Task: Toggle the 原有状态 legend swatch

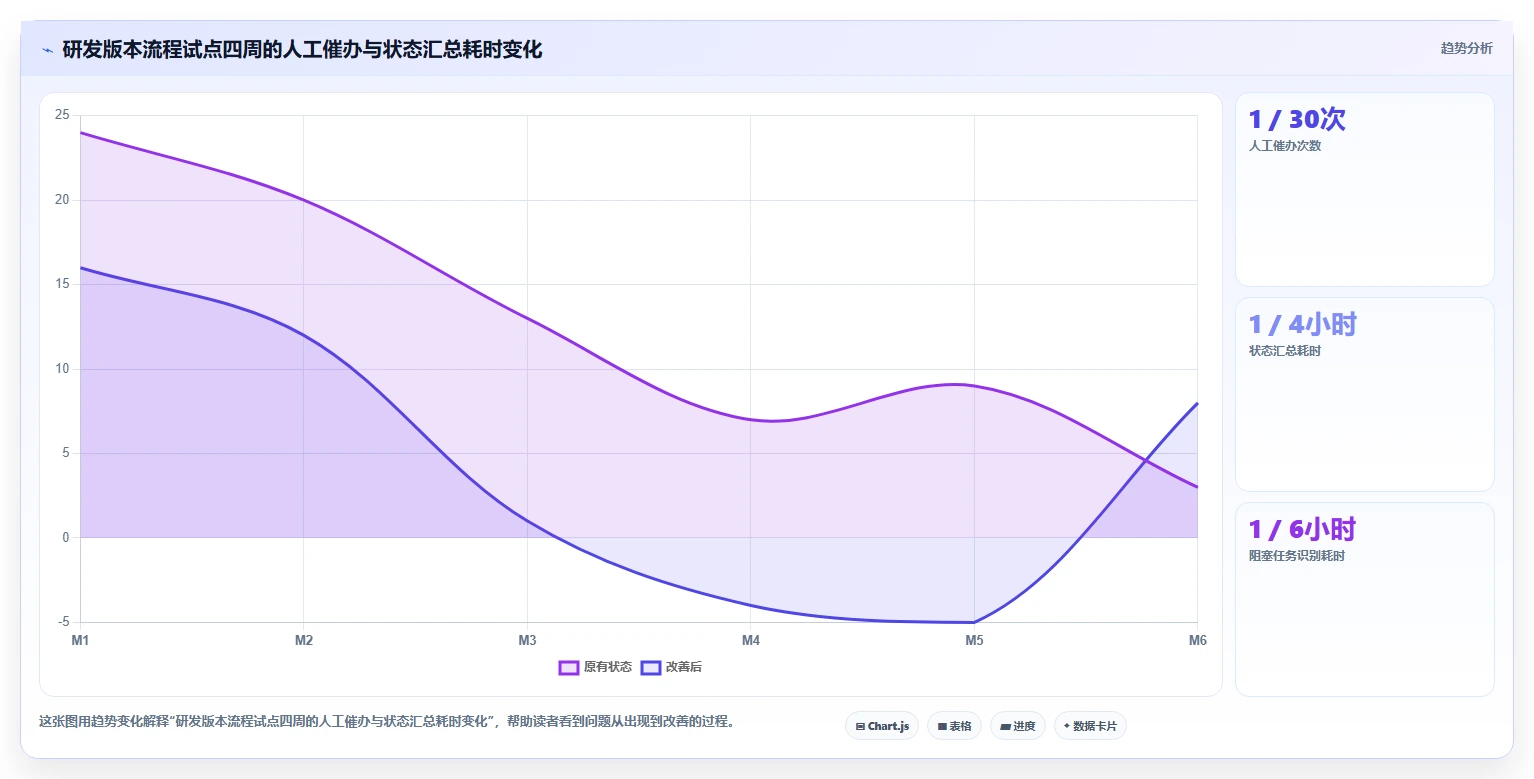Action: 569,667
